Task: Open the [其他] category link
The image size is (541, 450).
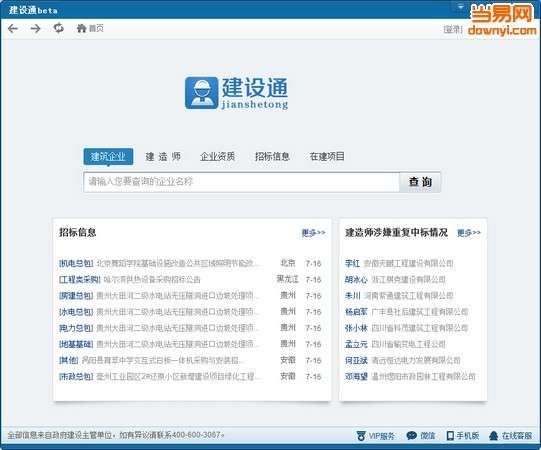Action: [69, 360]
